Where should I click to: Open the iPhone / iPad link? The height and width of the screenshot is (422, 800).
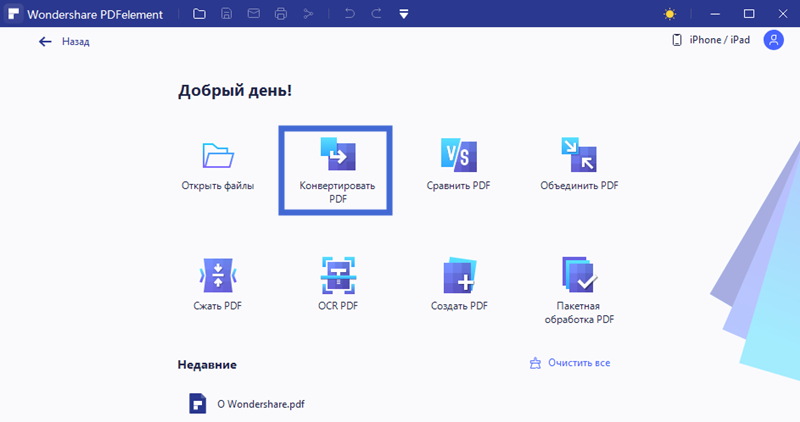click(x=711, y=40)
